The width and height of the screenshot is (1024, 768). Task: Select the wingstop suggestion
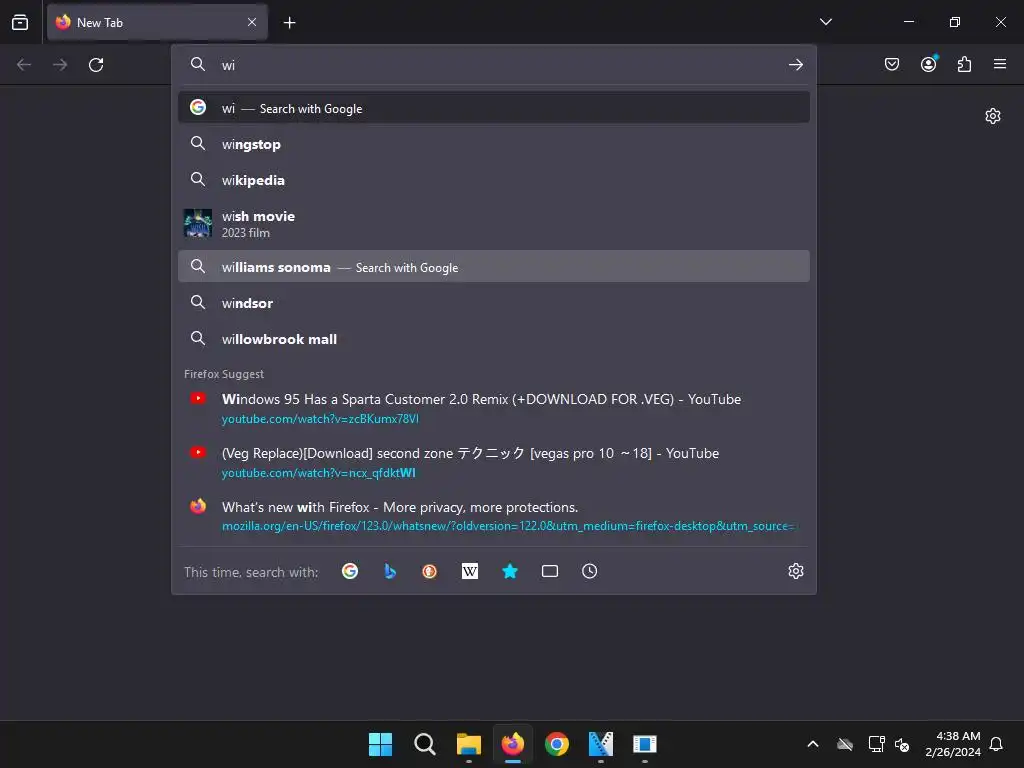pyautogui.click(x=494, y=144)
